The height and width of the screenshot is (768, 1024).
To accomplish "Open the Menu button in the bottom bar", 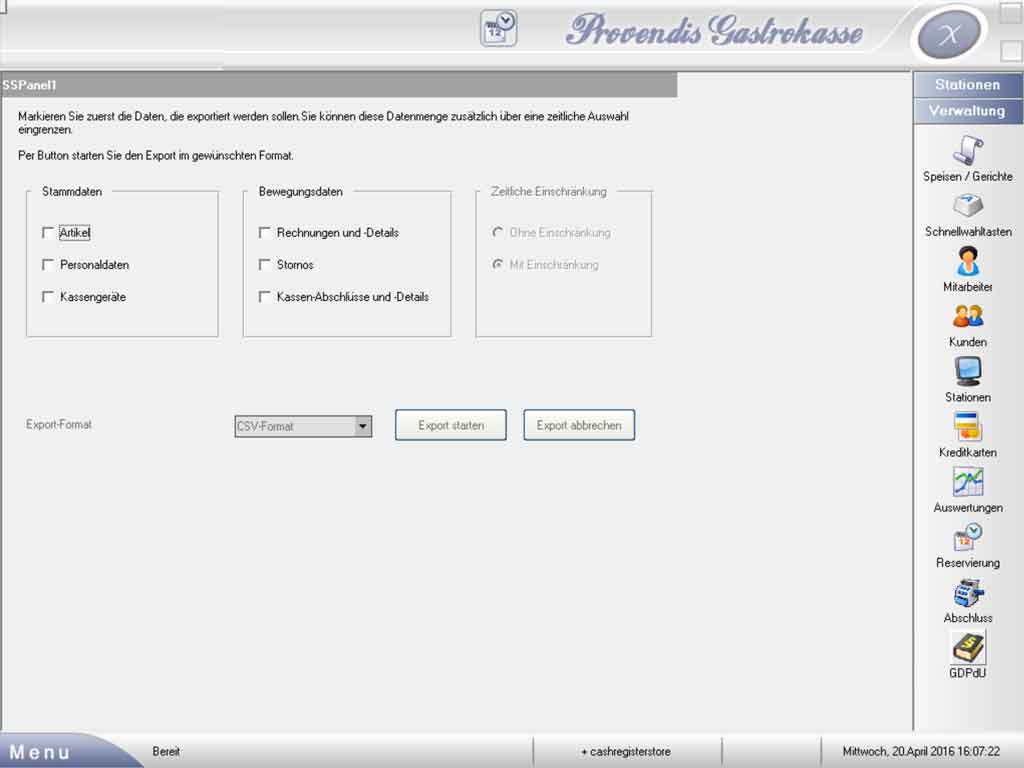I will (40, 752).
